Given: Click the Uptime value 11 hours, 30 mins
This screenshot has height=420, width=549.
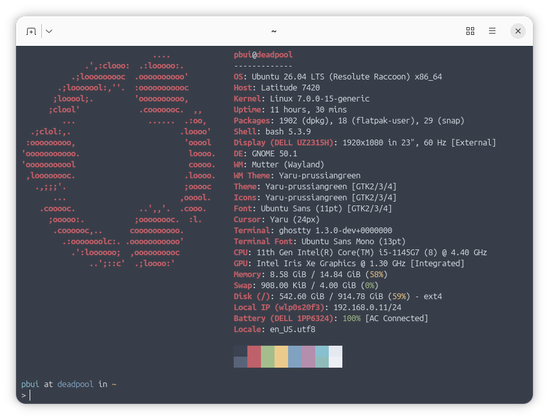Looking at the screenshot, I should pos(308,110).
